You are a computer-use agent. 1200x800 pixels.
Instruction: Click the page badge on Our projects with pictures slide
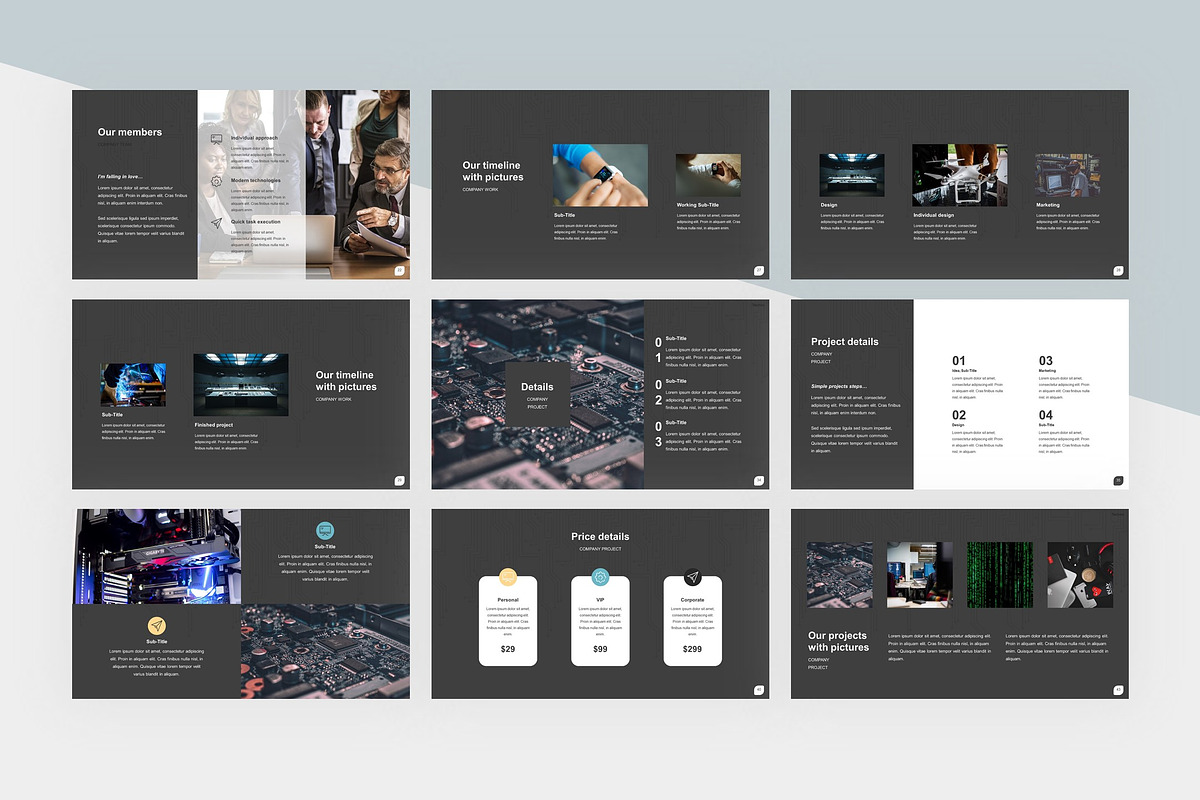pyautogui.click(x=1118, y=689)
